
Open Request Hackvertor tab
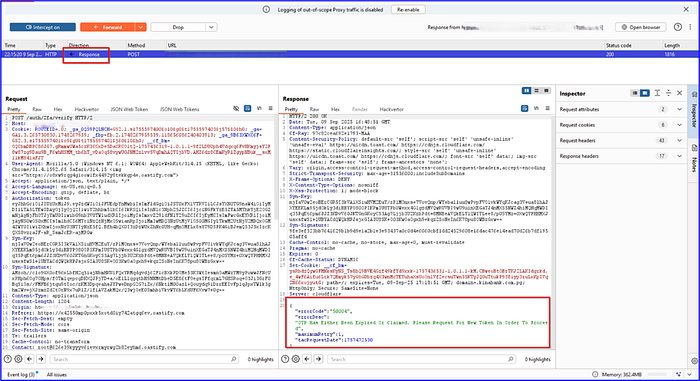[x=87, y=109]
